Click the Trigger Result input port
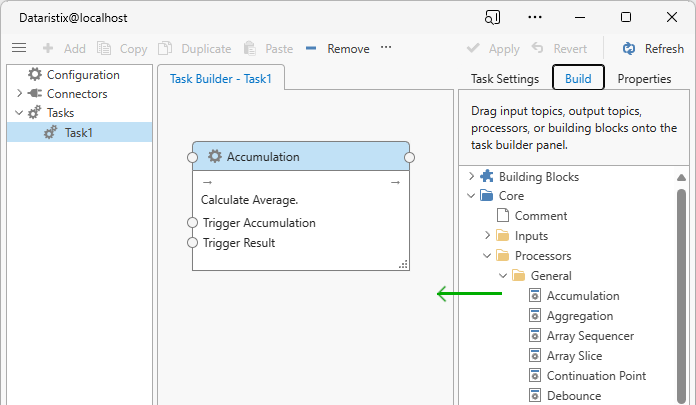Viewport: 696px width, 405px height. [x=193, y=243]
